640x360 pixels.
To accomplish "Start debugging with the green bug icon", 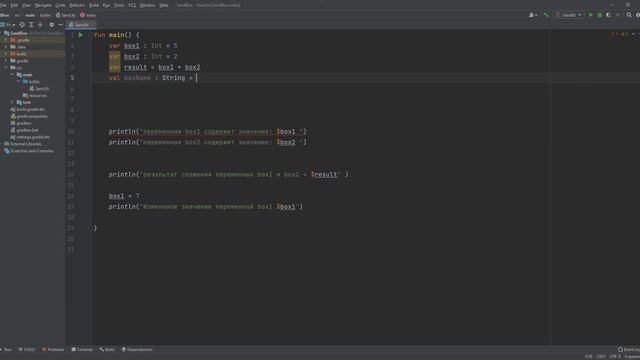I will [x=600, y=15].
